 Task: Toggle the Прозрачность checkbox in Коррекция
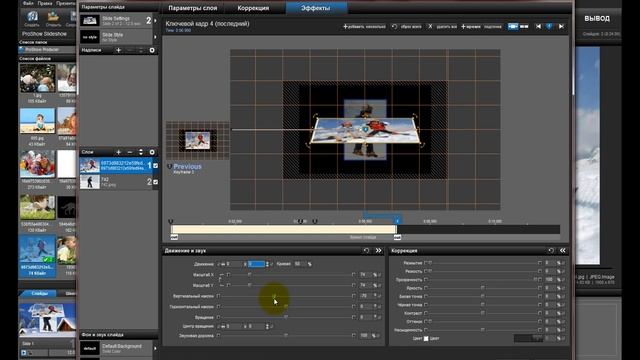(426, 280)
